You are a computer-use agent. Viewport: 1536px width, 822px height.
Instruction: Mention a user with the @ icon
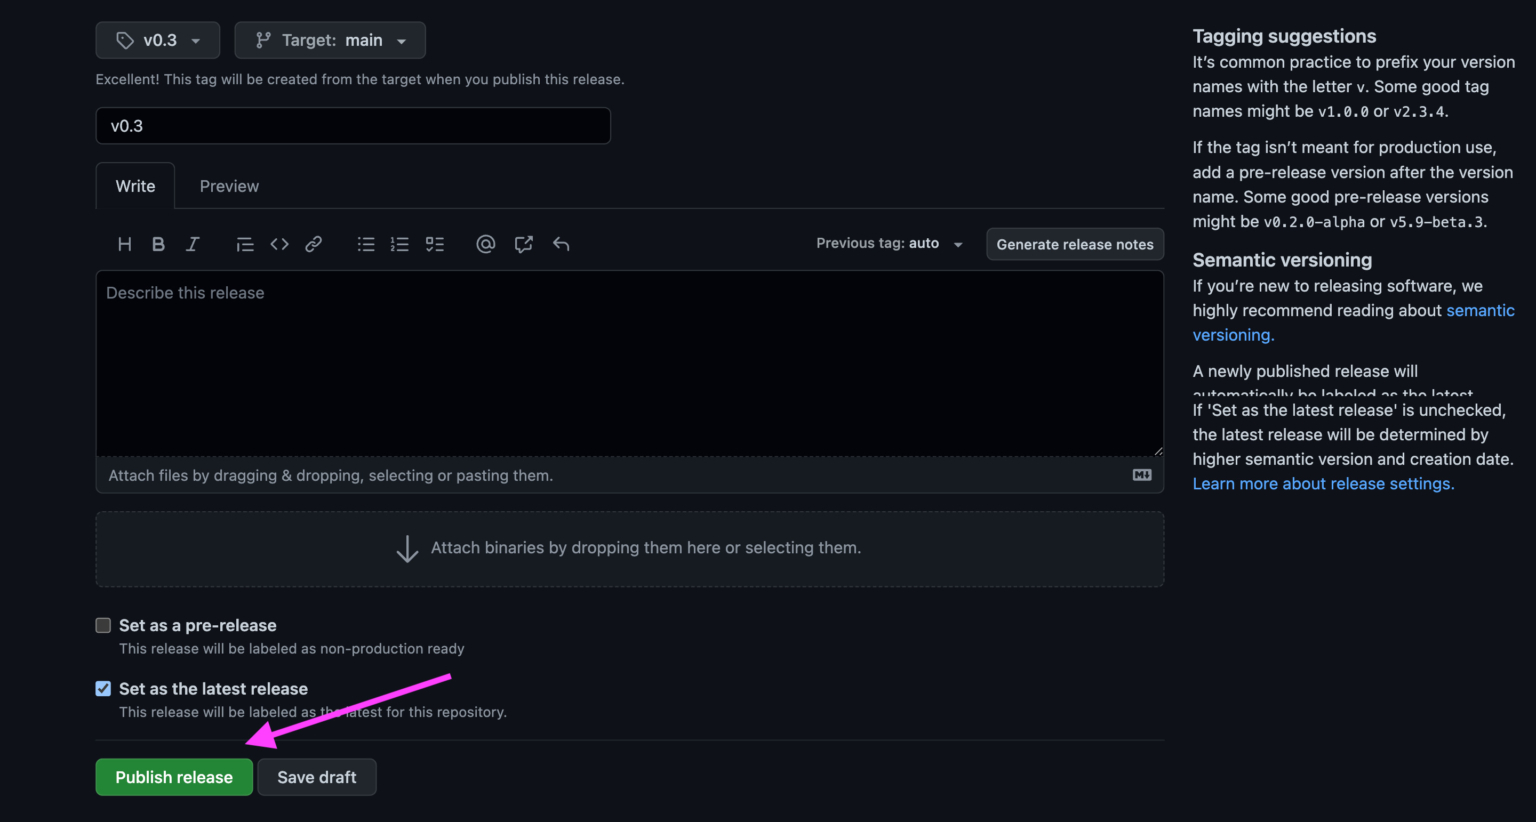point(485,243)
